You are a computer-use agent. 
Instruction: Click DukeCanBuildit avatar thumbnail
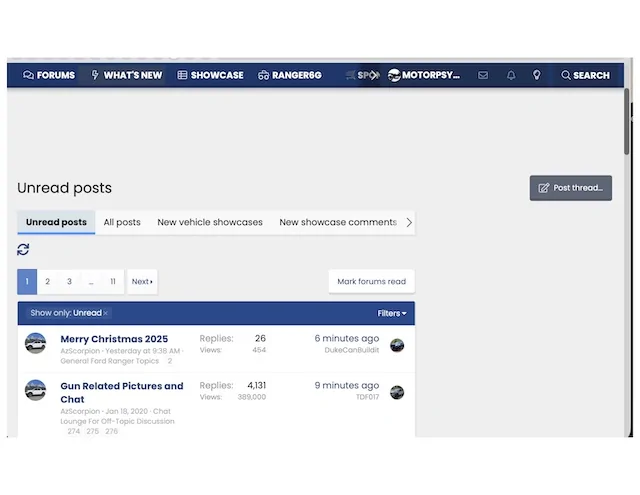click(397, 345)
